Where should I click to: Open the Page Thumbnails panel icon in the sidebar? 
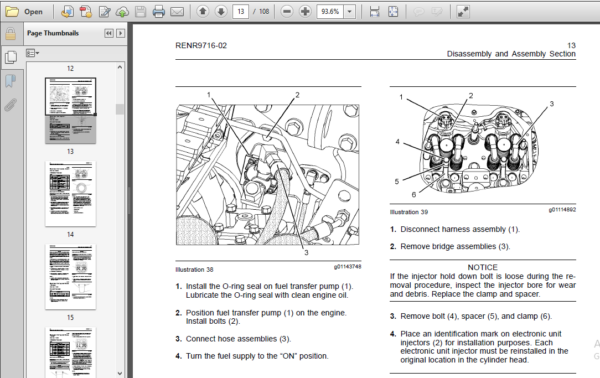[x=11, y=57]
